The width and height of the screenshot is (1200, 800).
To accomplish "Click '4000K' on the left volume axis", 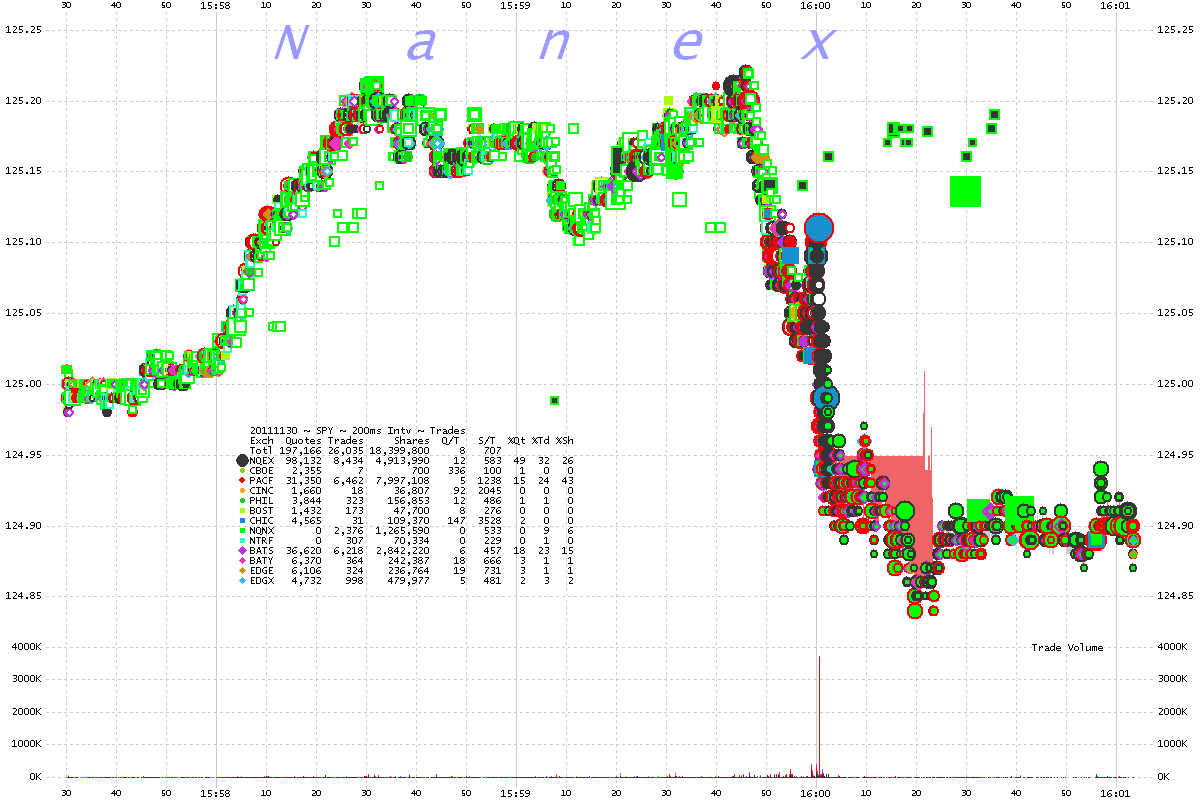I will (25, 648).
